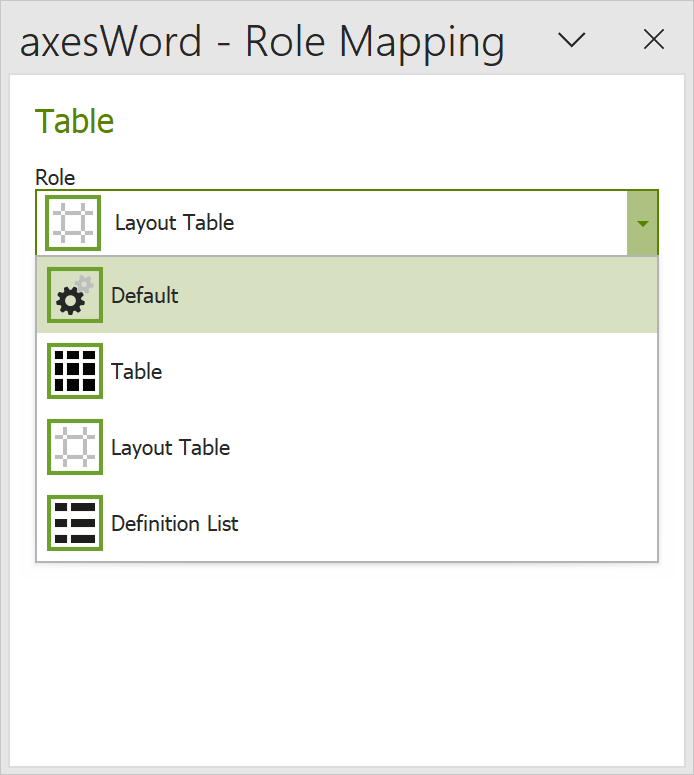Image resolution: width=694 pixels, height=775 pixels.
Task: Click the black grid Table icon
Action: pos(75,371)
